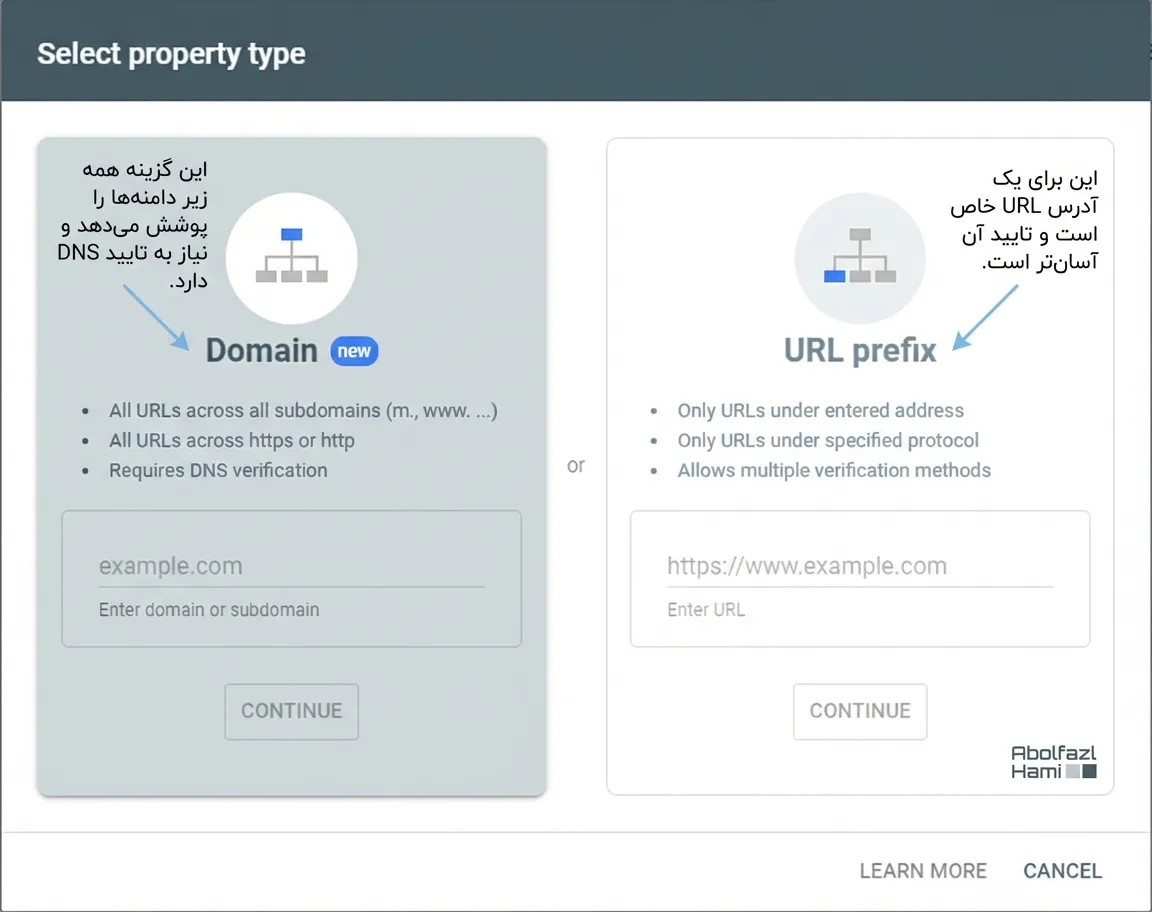Focus the https://www.example.com URL input field
Image resolution: width=1152 pixels, height=912 pixels.
[859, 566]
